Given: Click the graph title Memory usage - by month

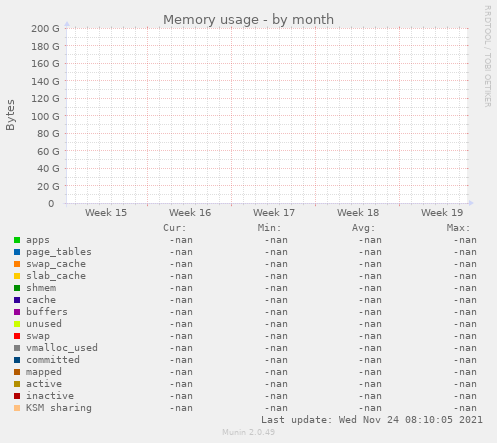Looking at the screenshot, I should click(x=248, y=20).
